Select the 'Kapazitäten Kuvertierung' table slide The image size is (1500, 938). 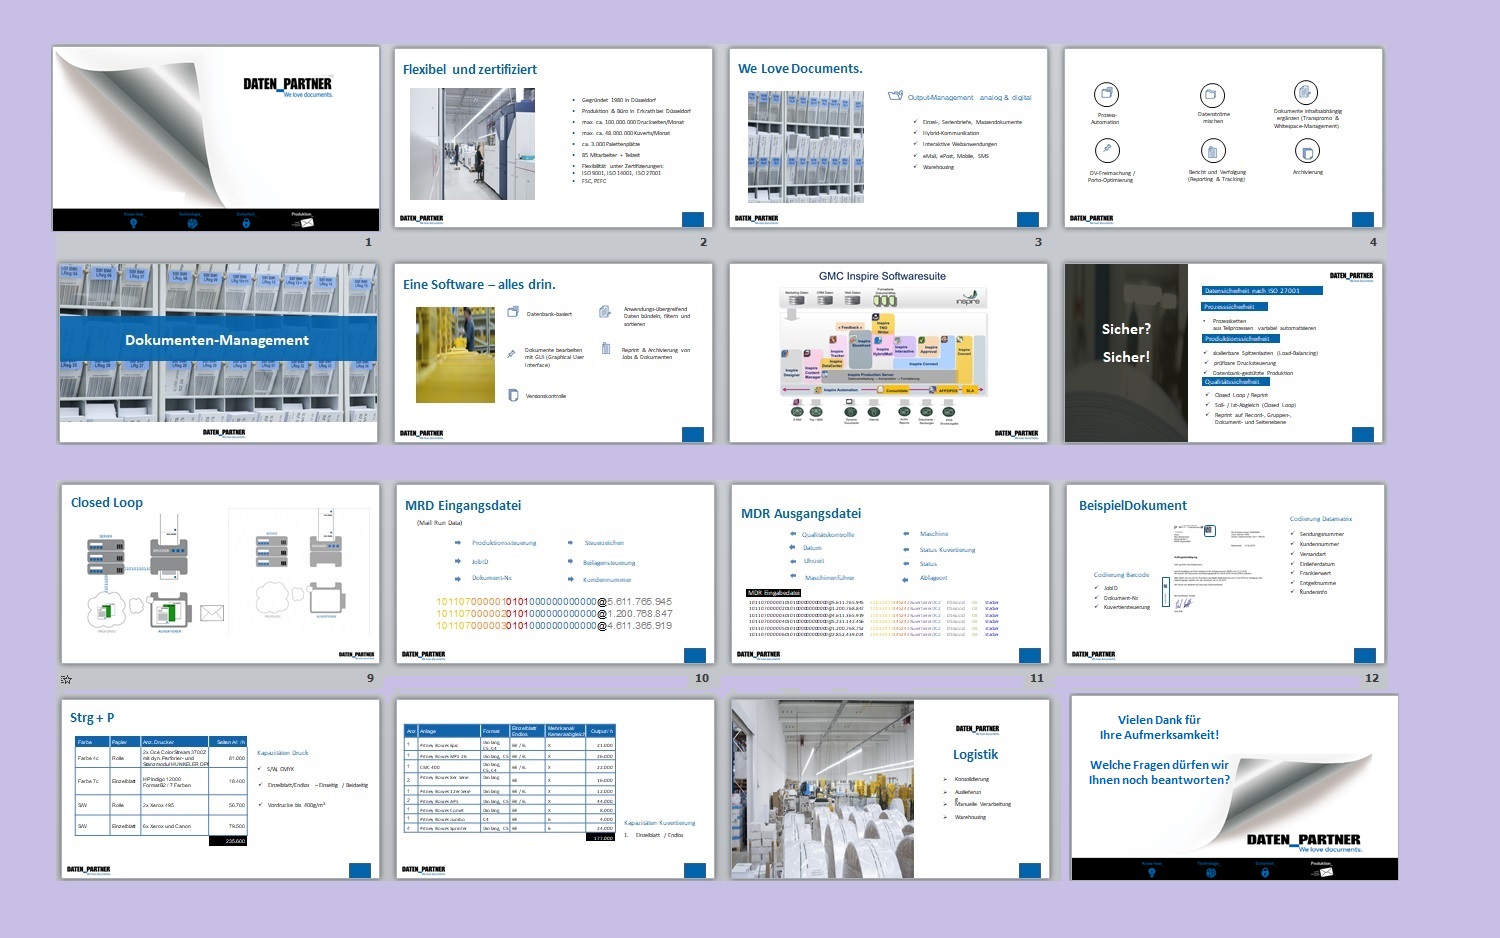coord(555,789)
